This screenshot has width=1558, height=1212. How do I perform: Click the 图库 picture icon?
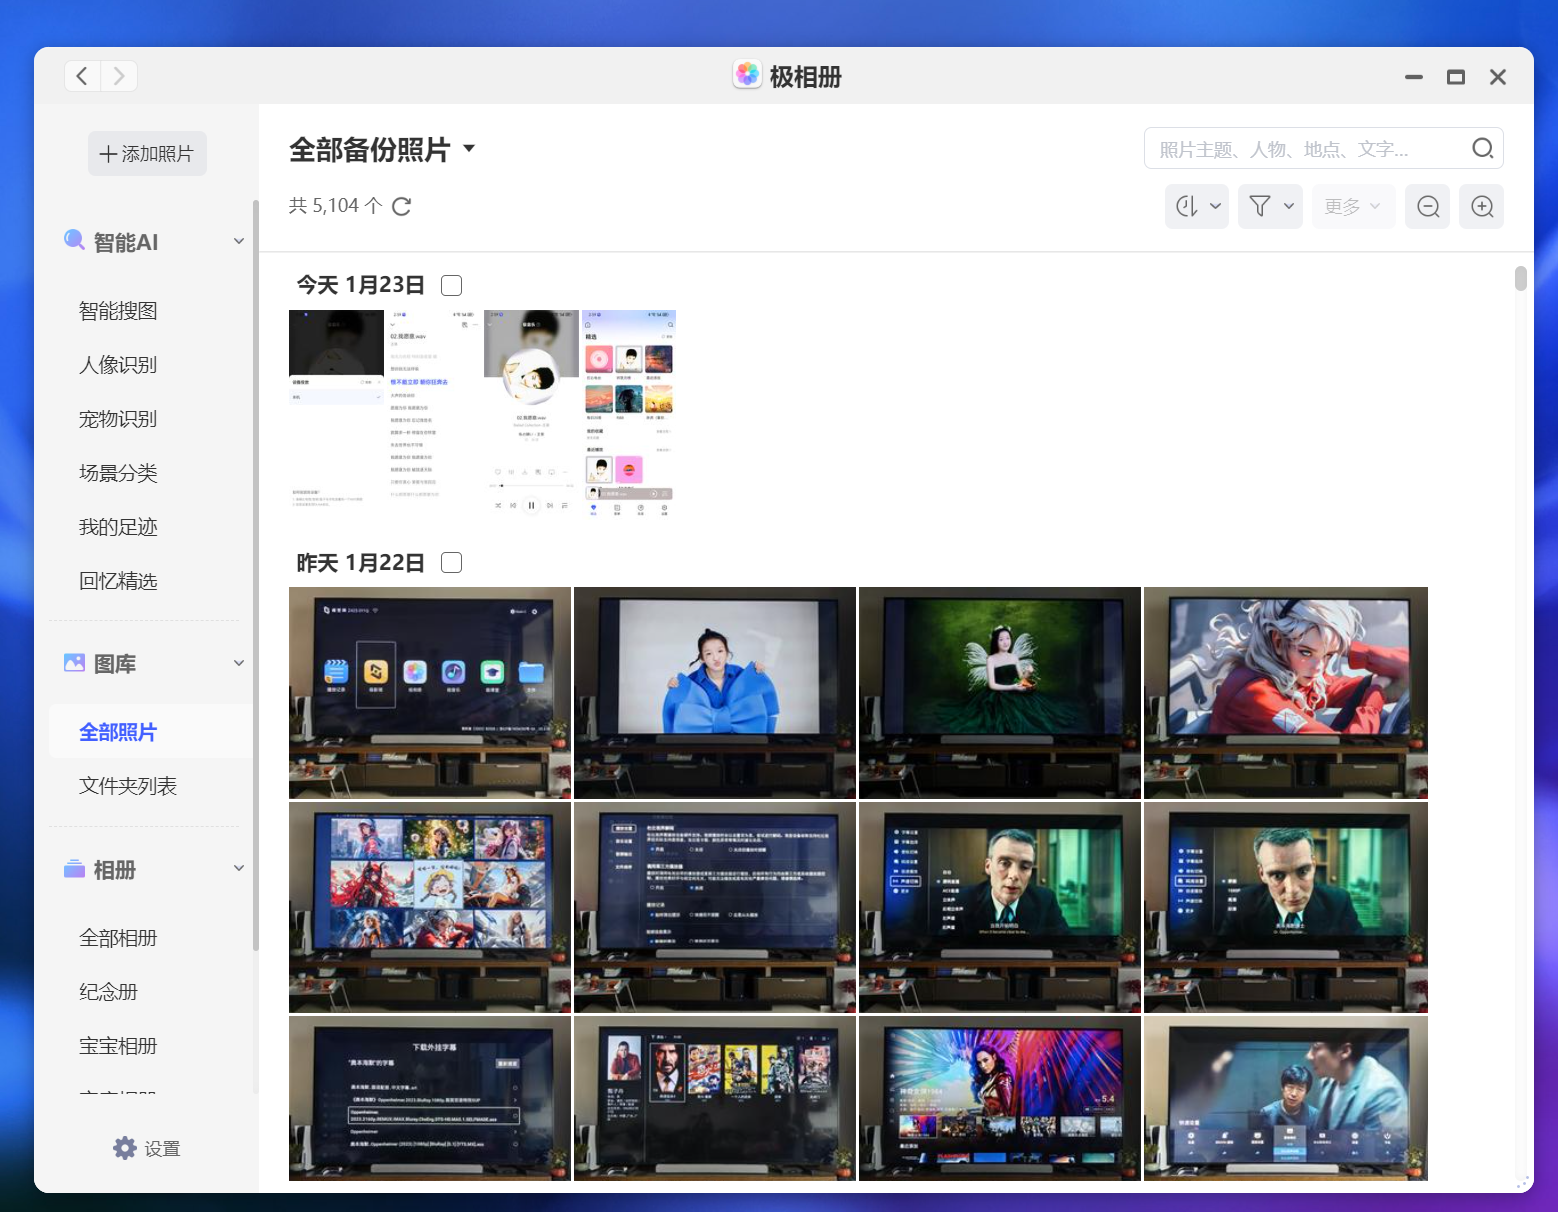click(74, 663)
